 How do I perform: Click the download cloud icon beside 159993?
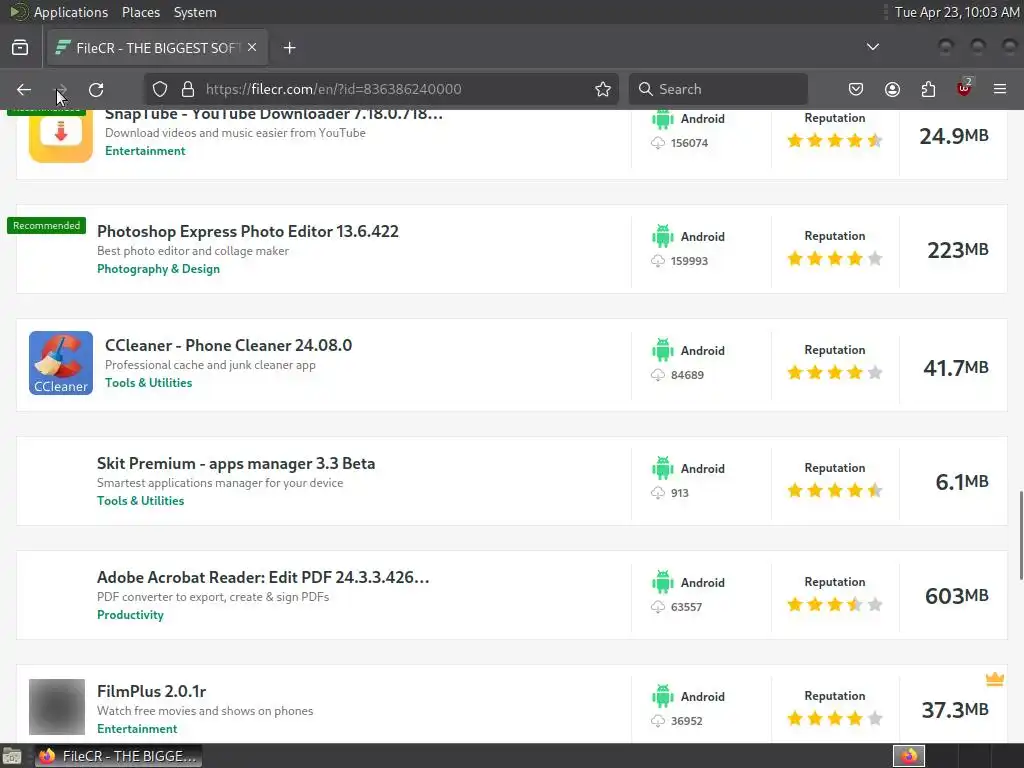coord(658,261)
